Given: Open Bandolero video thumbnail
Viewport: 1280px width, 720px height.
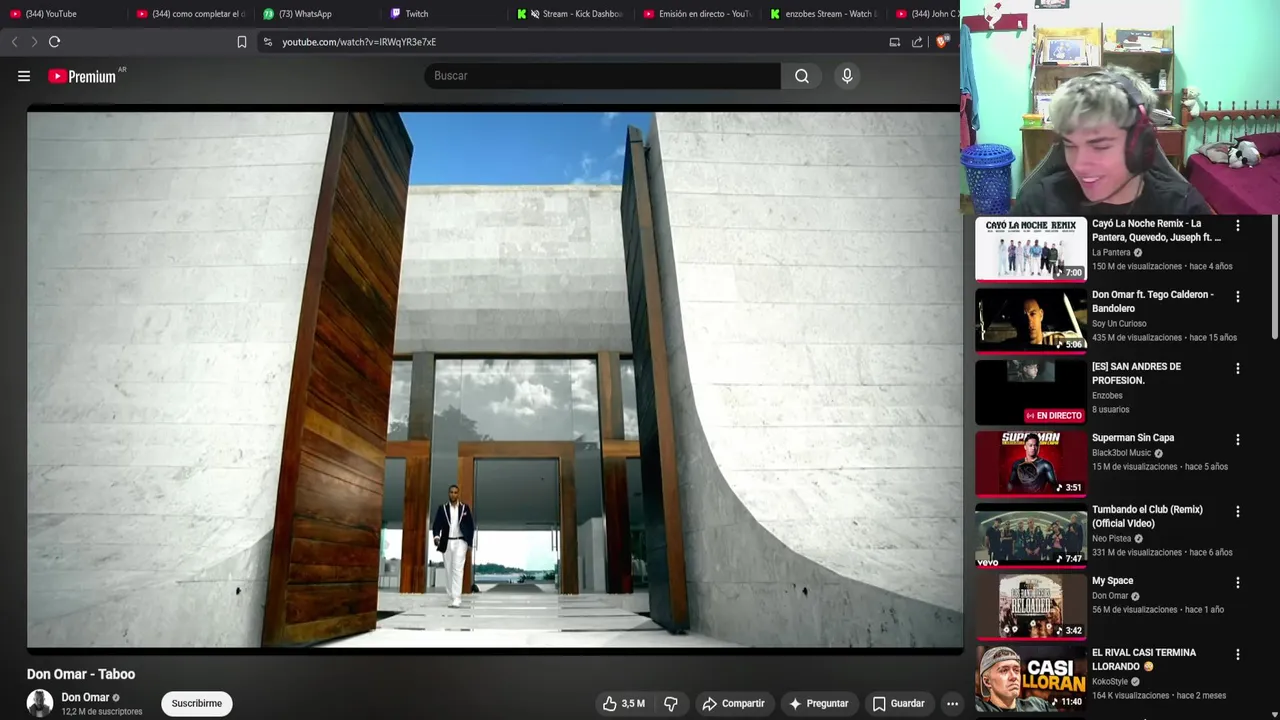Looking at the screenshot, I should [1031, 321].
